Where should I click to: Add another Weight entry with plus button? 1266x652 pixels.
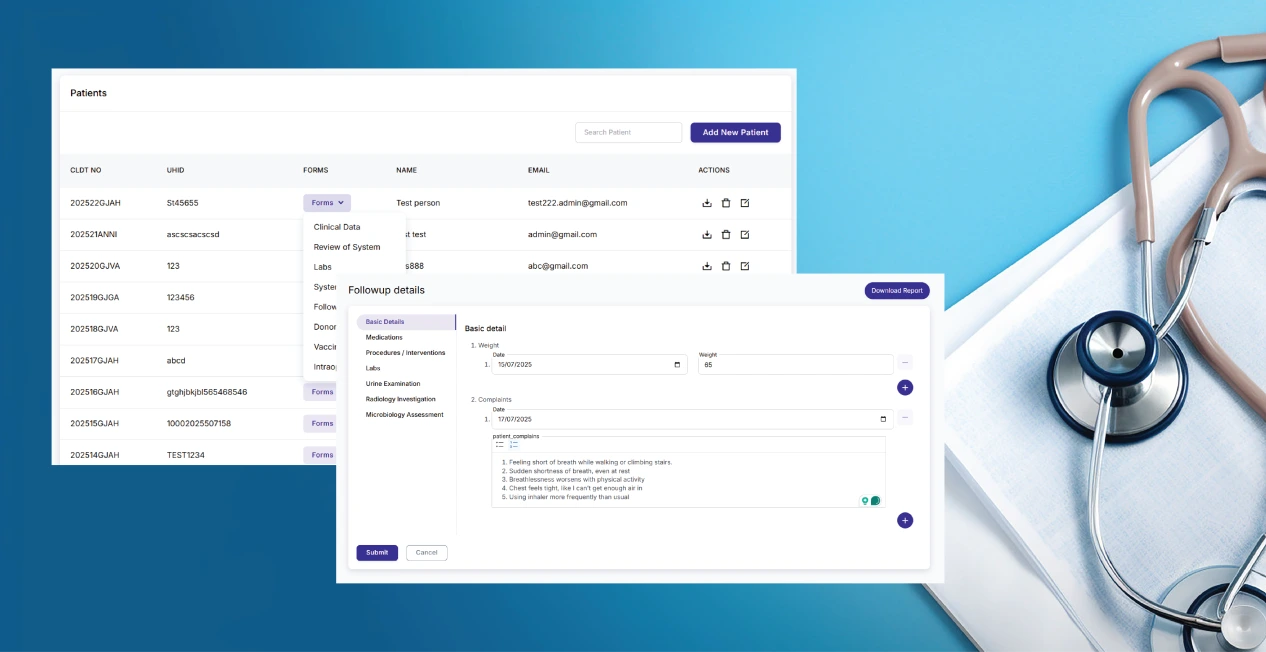click(x=904, y=387)
